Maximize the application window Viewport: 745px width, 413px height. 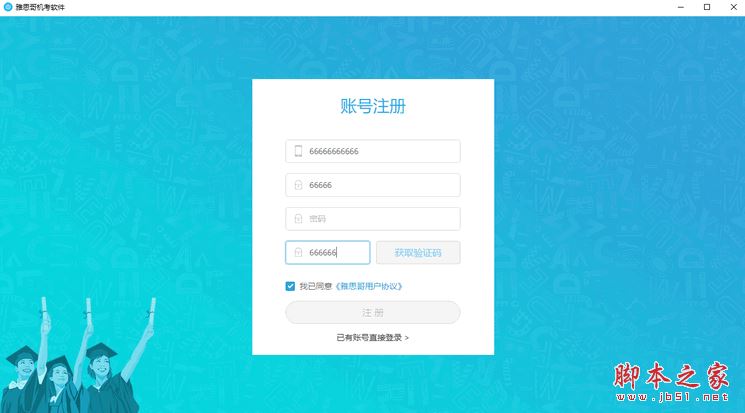point(707,7)
